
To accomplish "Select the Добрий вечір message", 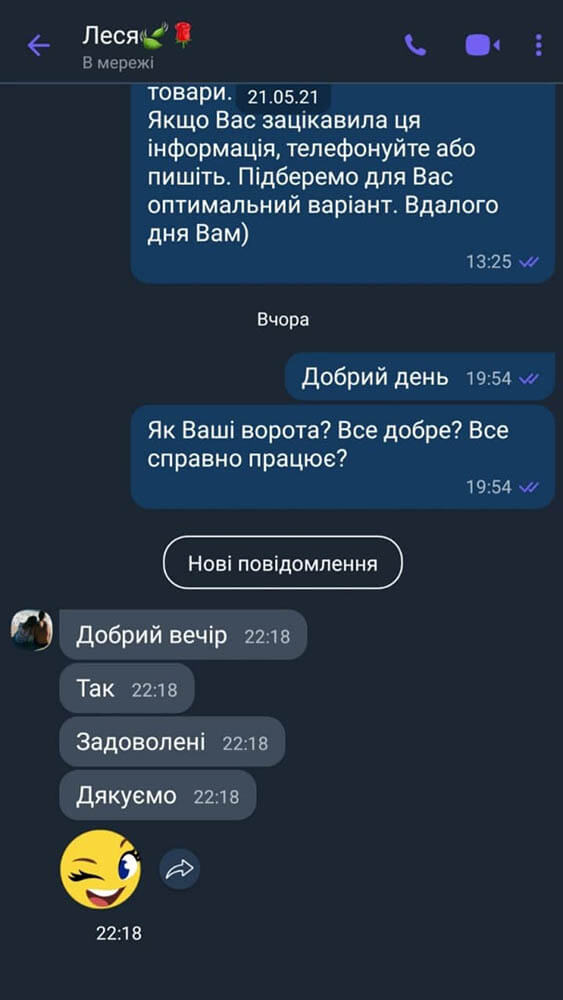I will coord(183,635).
